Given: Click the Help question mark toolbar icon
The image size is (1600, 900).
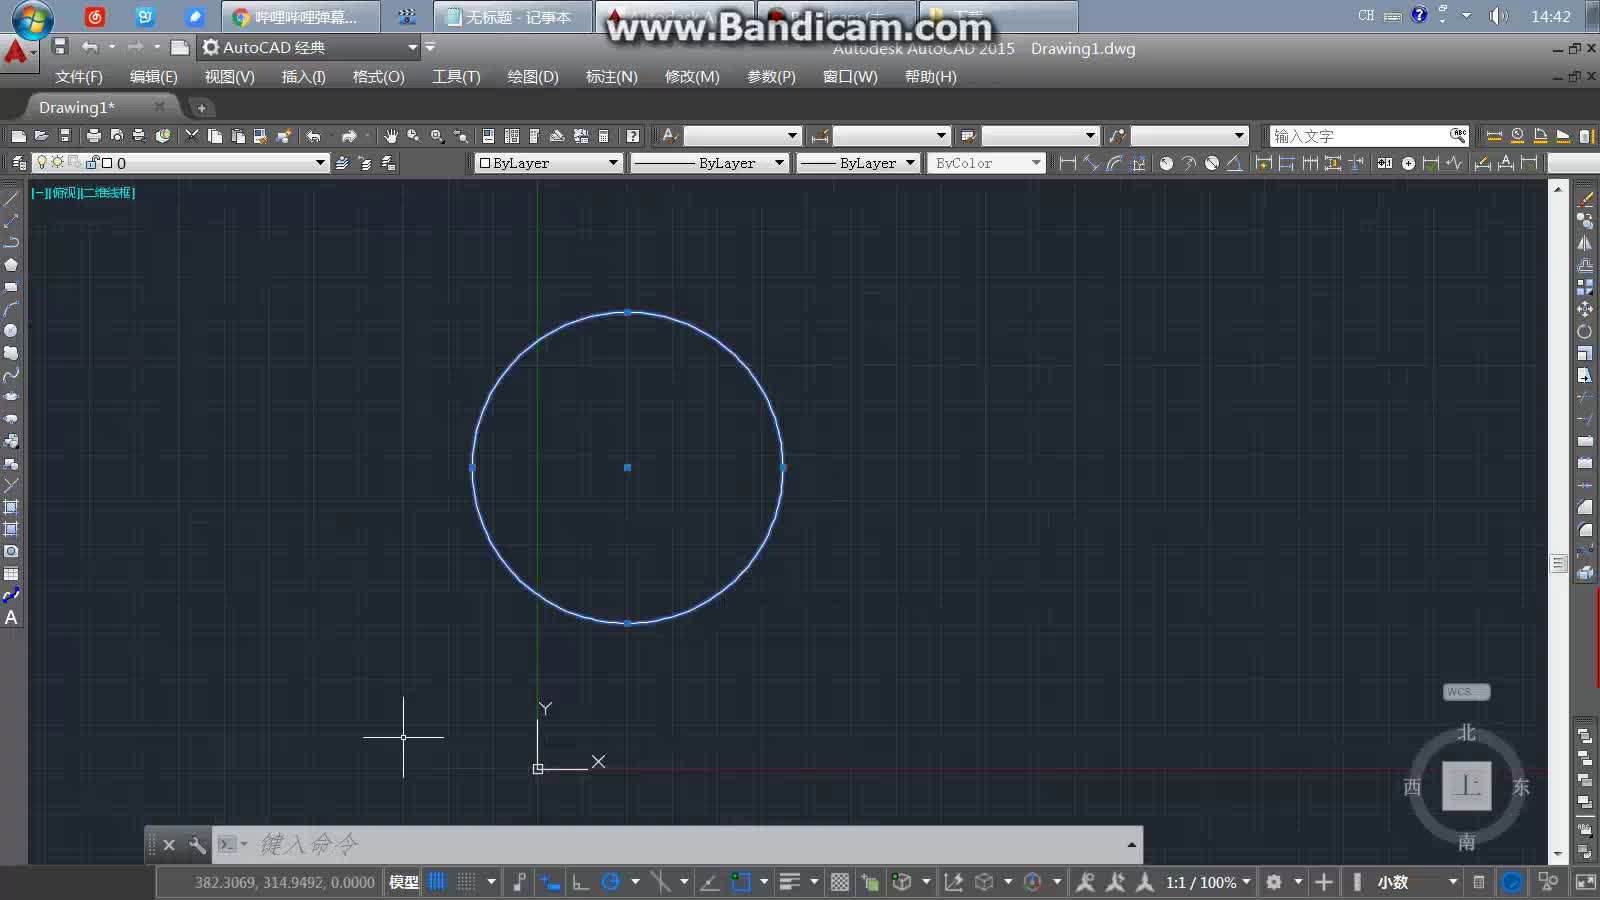Looking at the screenshot, I should coord(633,136).
